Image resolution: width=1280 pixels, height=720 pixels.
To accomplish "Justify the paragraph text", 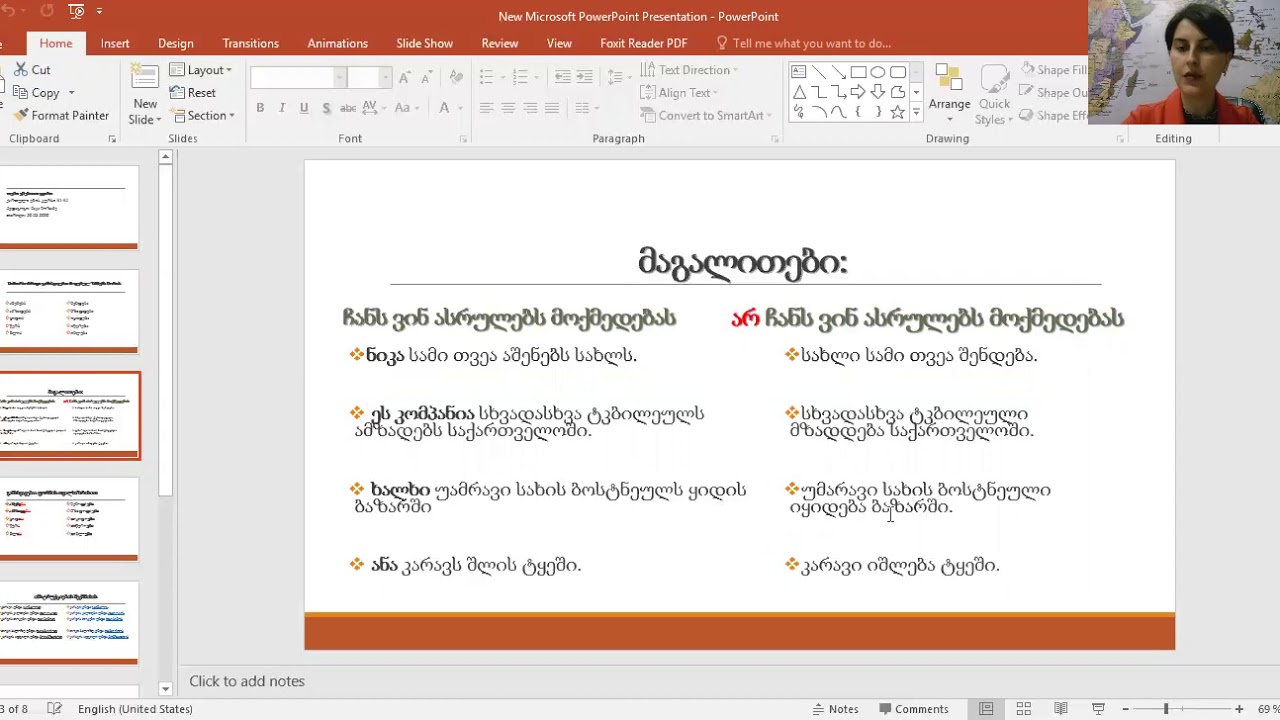I will click(x=552, y=108).
